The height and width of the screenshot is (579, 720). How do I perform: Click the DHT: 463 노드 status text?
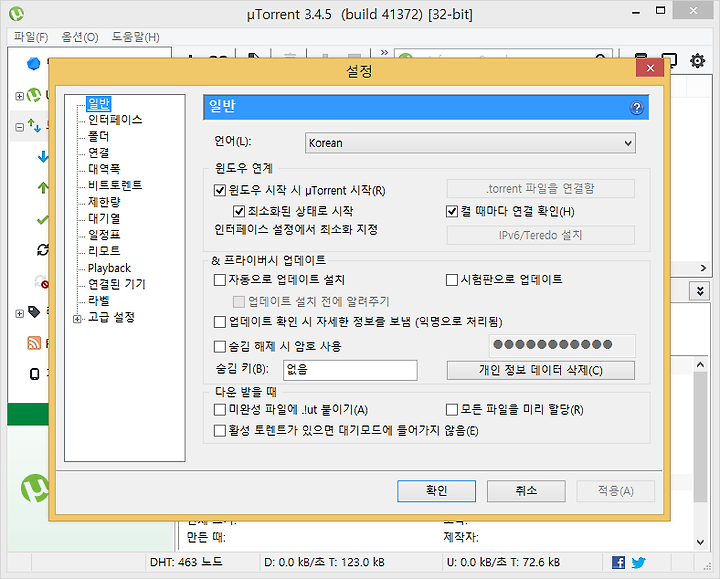[186, 562]
